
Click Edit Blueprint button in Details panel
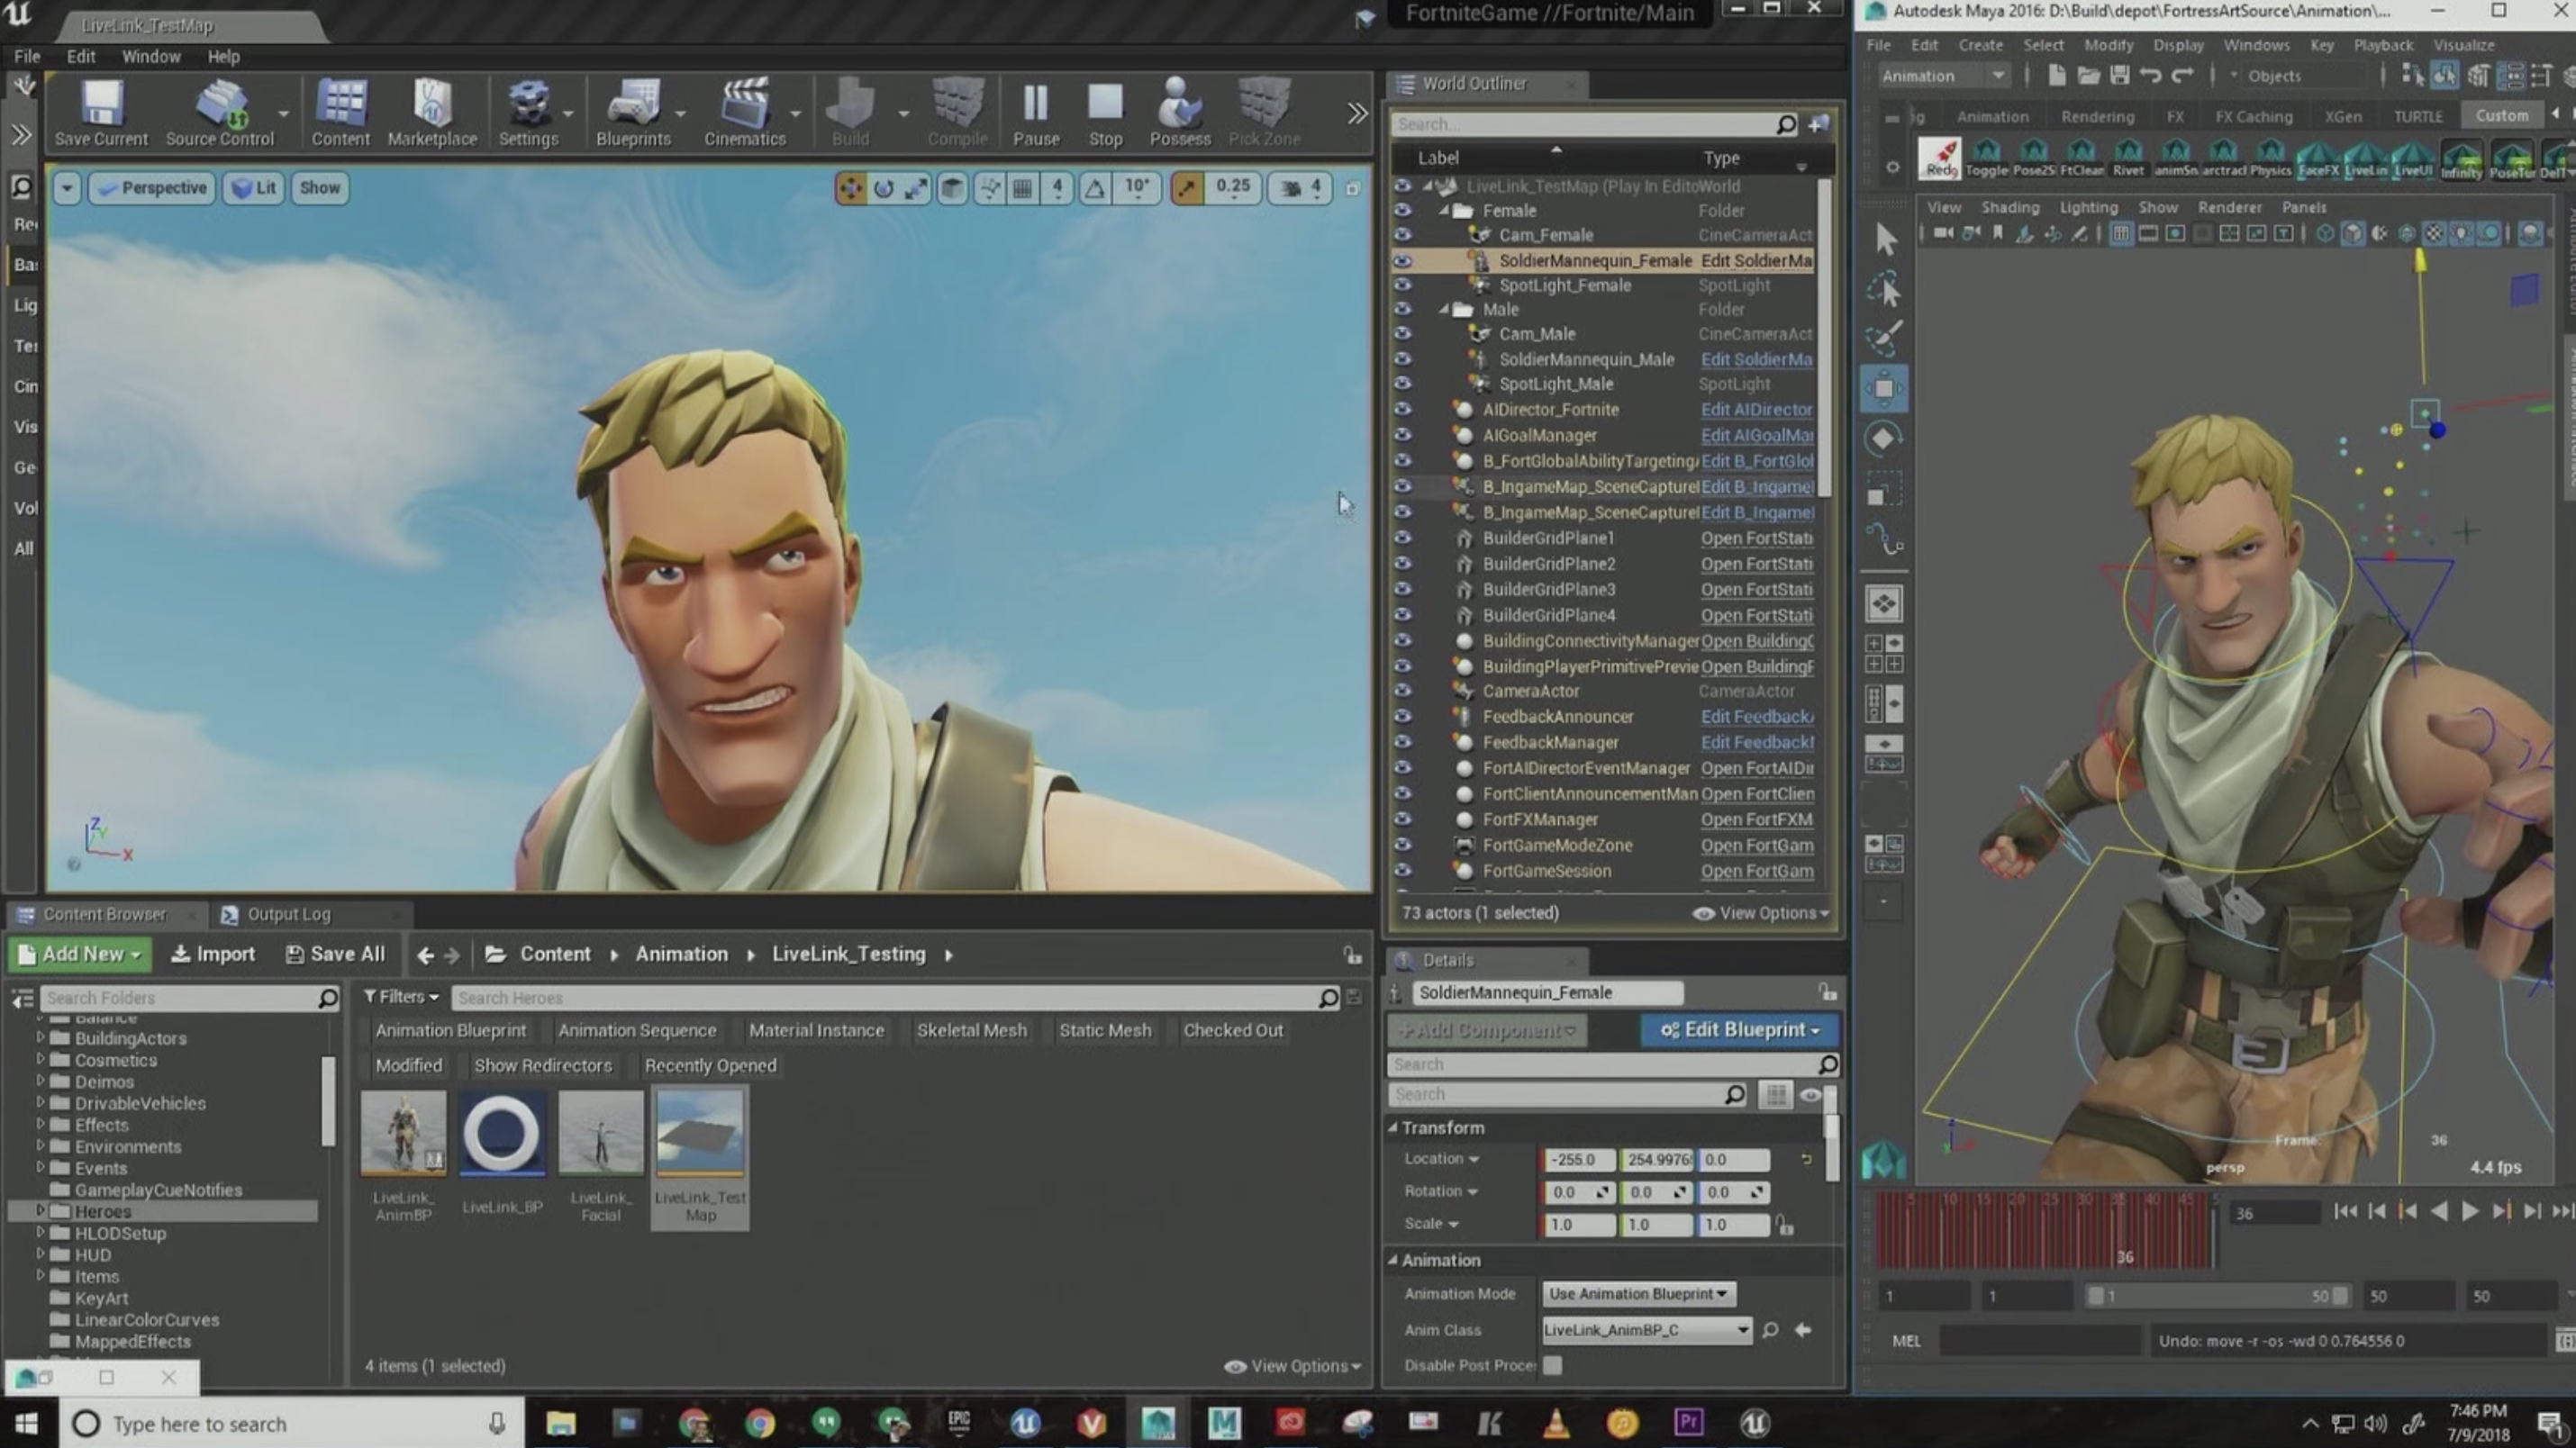pyautogui.click(x=1739, y=1027)
